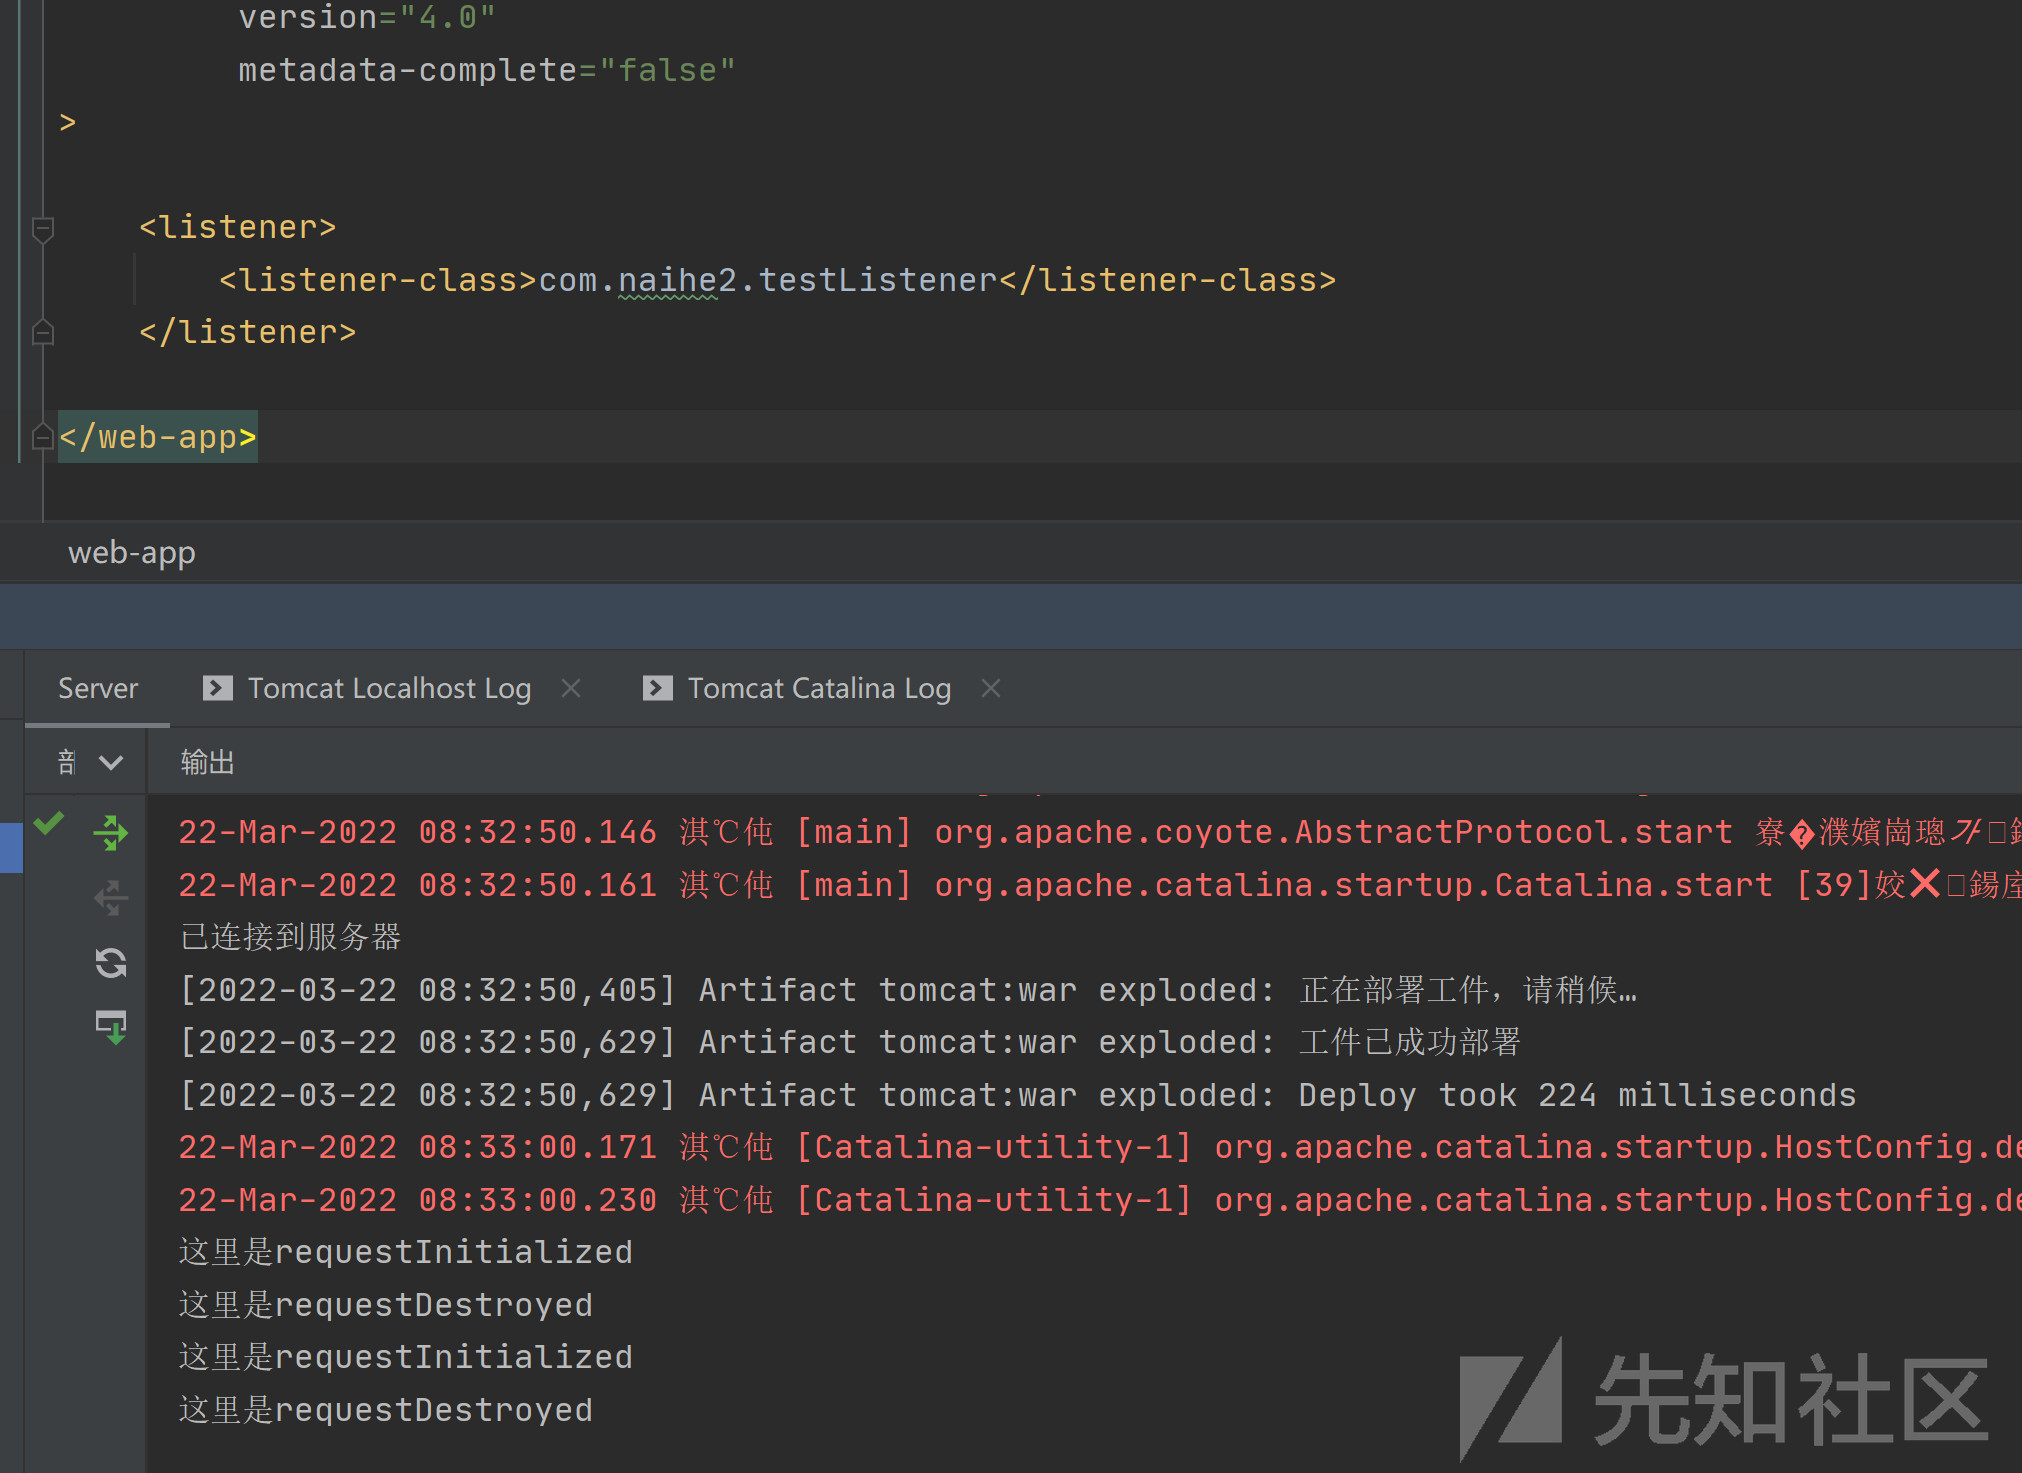Click the green Deploy All arrows icon

pos(111,832)
